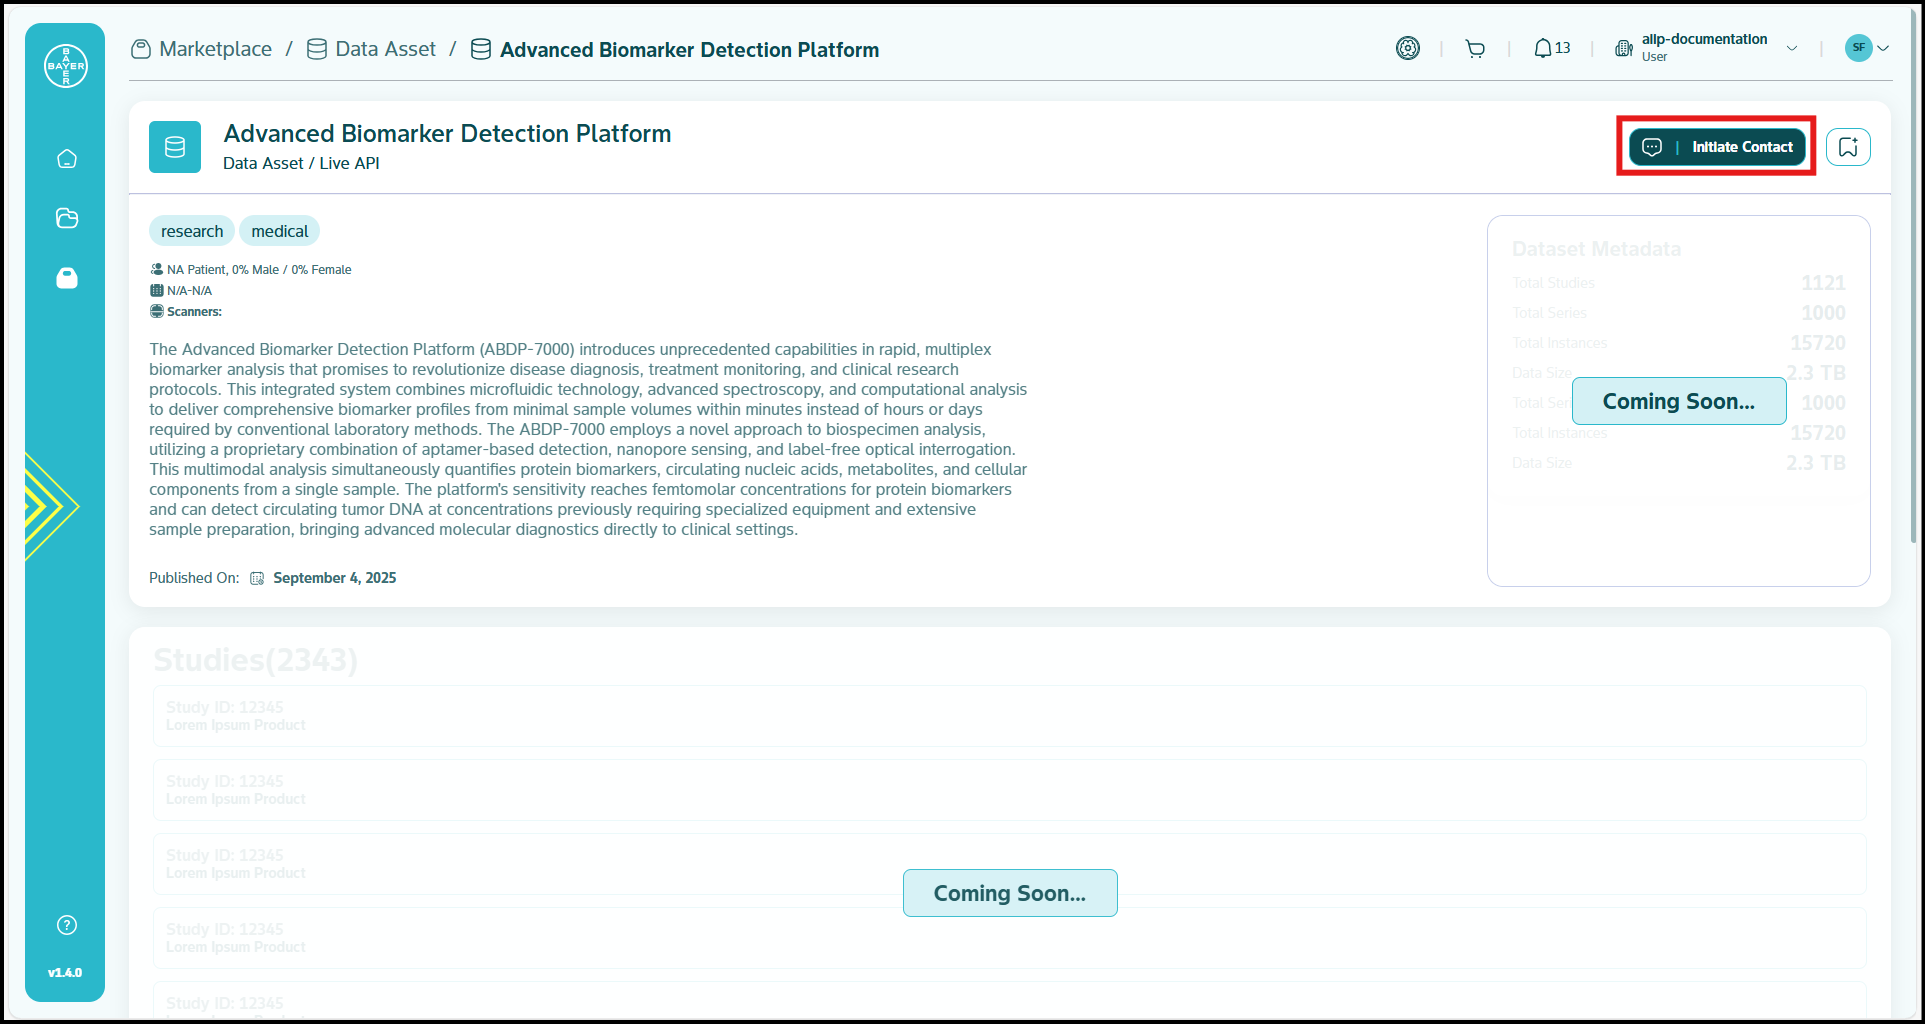Select the research tag

click(191, 230)
